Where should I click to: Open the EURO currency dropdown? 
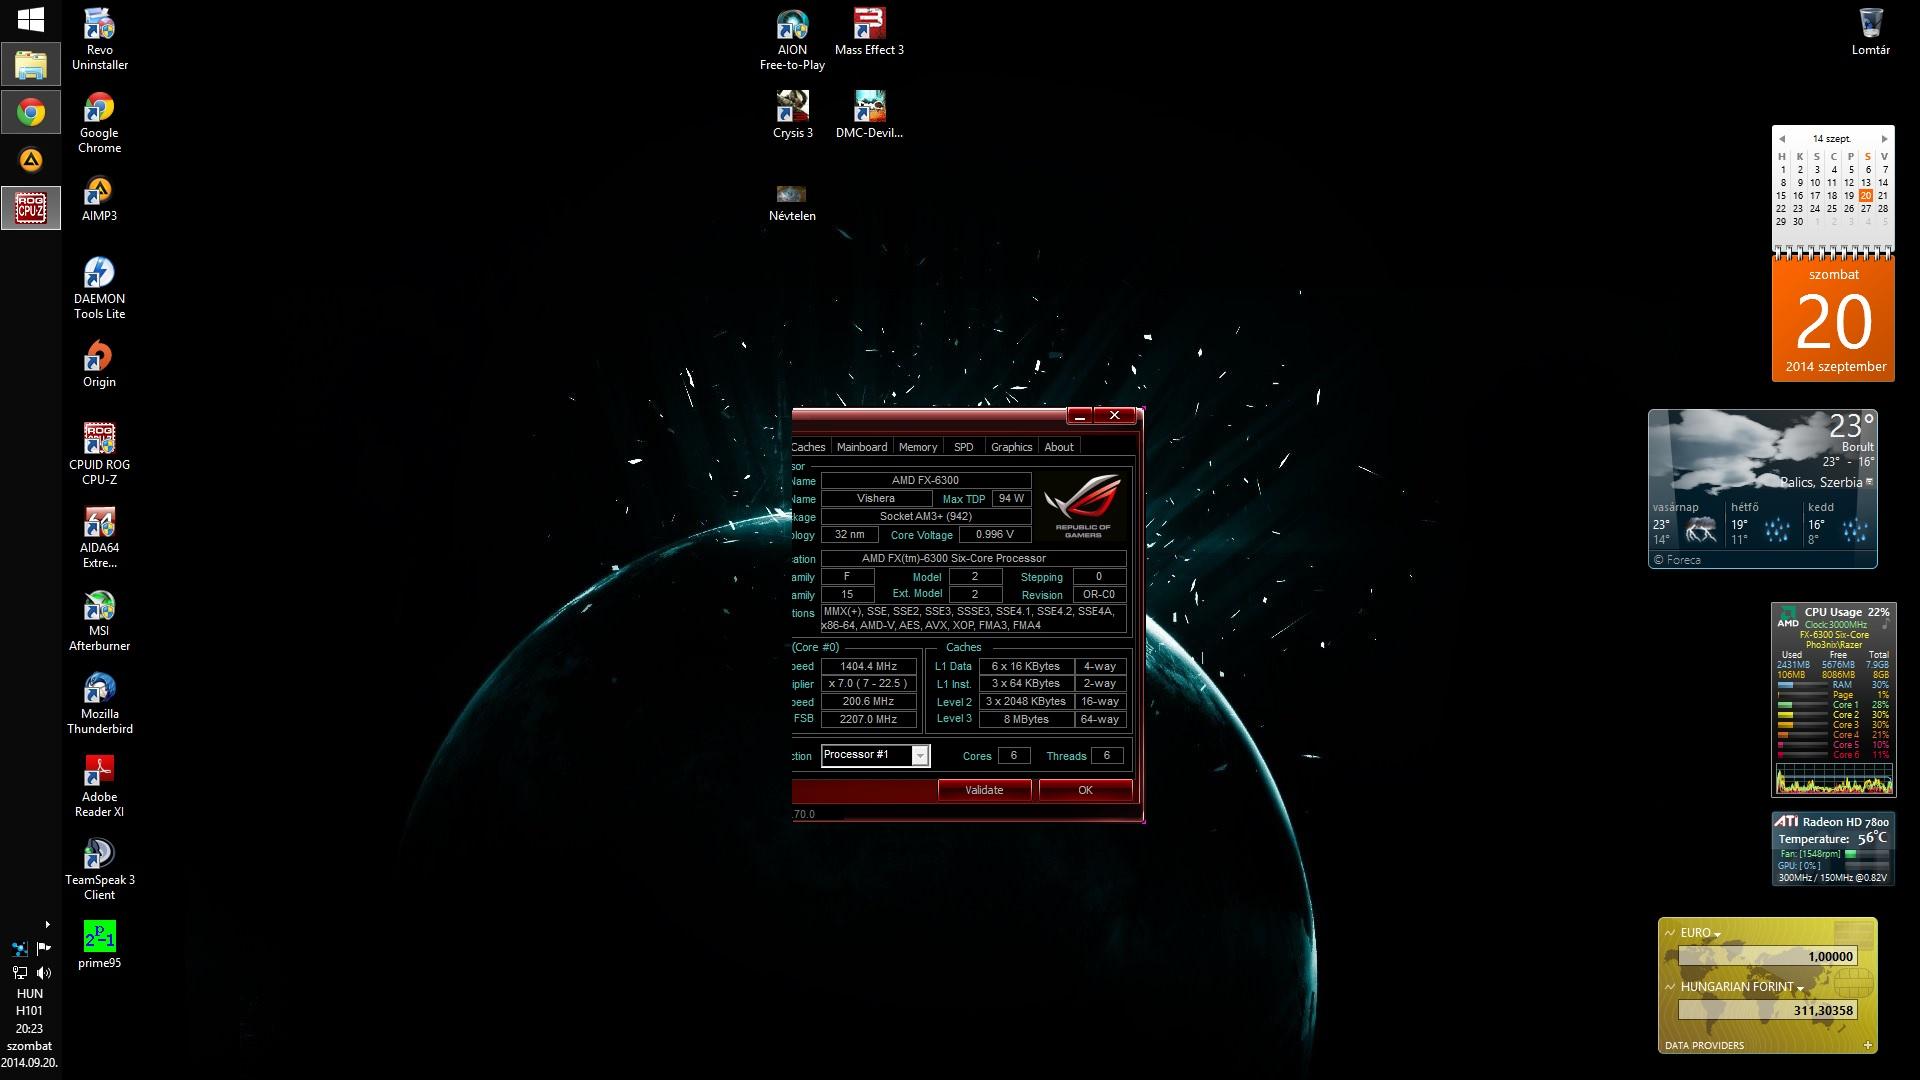1717,935
